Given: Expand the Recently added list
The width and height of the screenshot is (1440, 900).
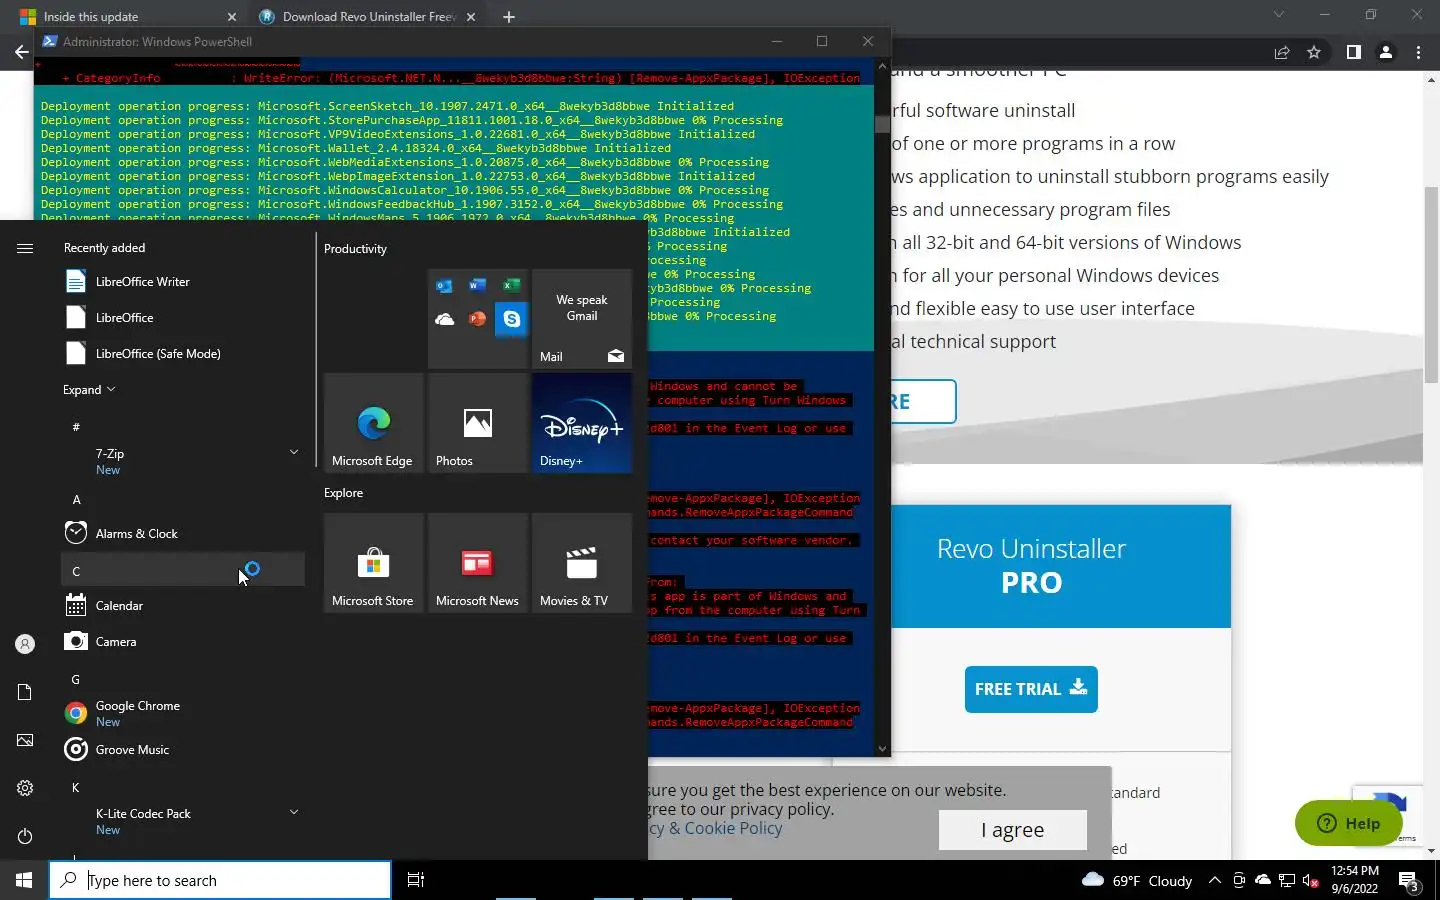Looking at the screenshot, I should click(x=89, y=390).
